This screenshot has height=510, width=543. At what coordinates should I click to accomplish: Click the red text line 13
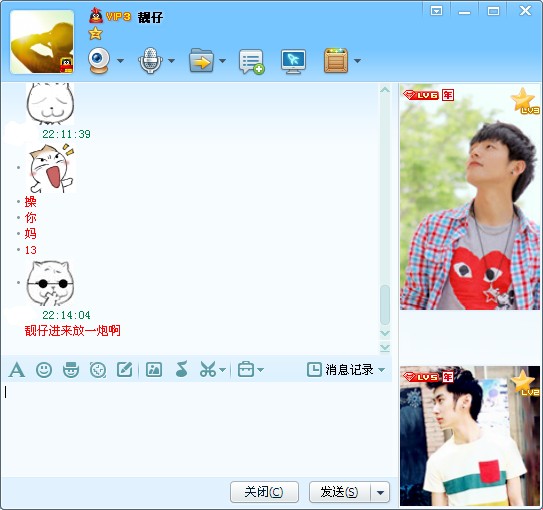tap(30, 250)
